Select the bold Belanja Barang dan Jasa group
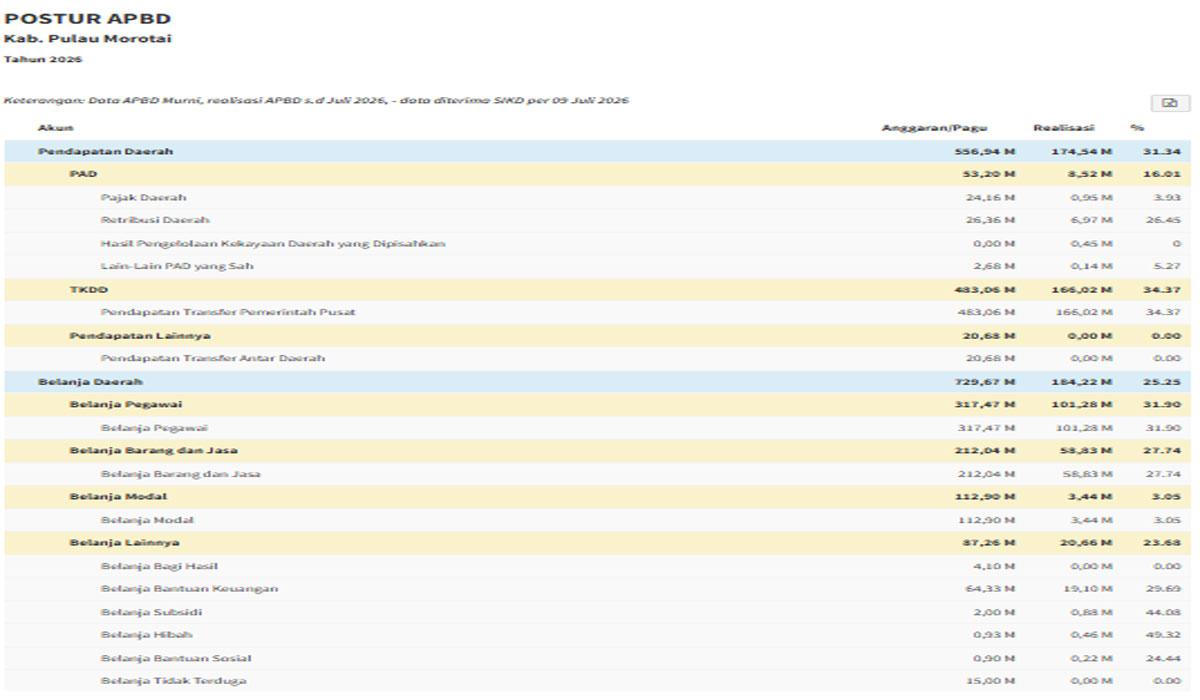 coord(153,450)
